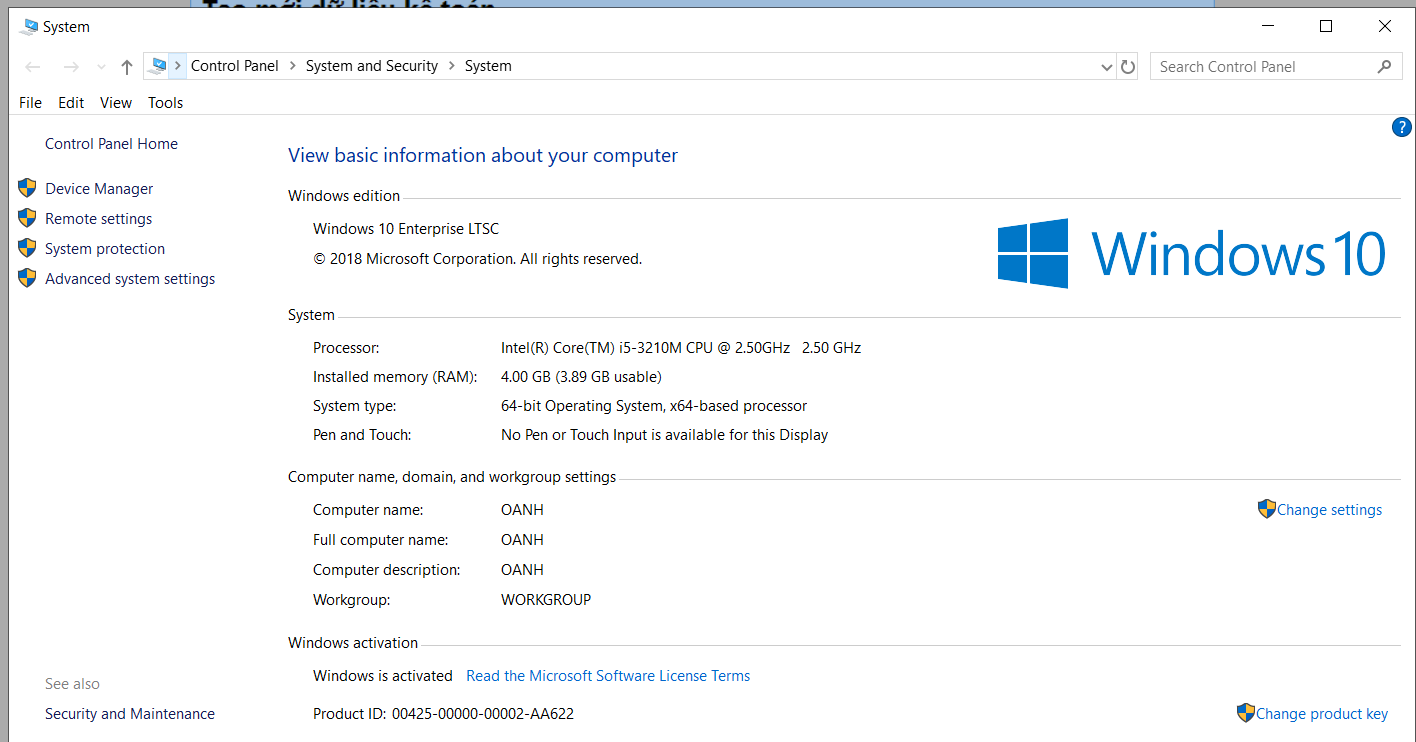Click the Windows is activated text
This screenshot has height=742, width=1416.
click(x=383, y=676)
